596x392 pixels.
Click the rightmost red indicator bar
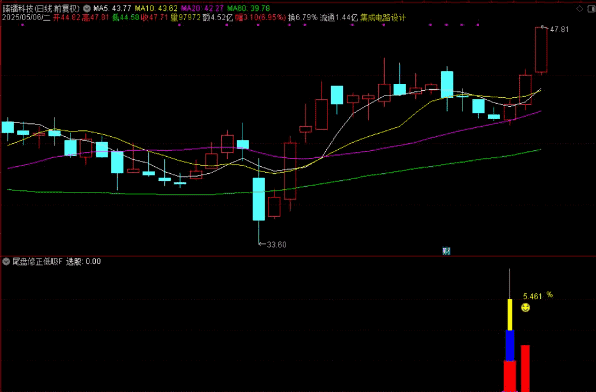coord(525,368)
